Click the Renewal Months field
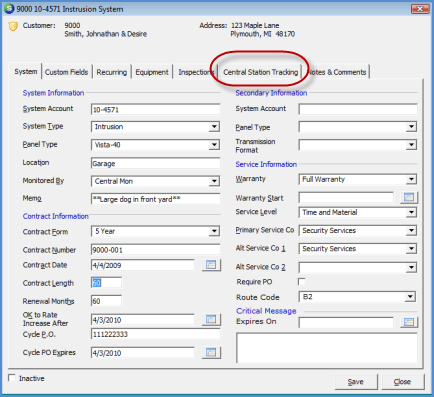 coord(106,301)
